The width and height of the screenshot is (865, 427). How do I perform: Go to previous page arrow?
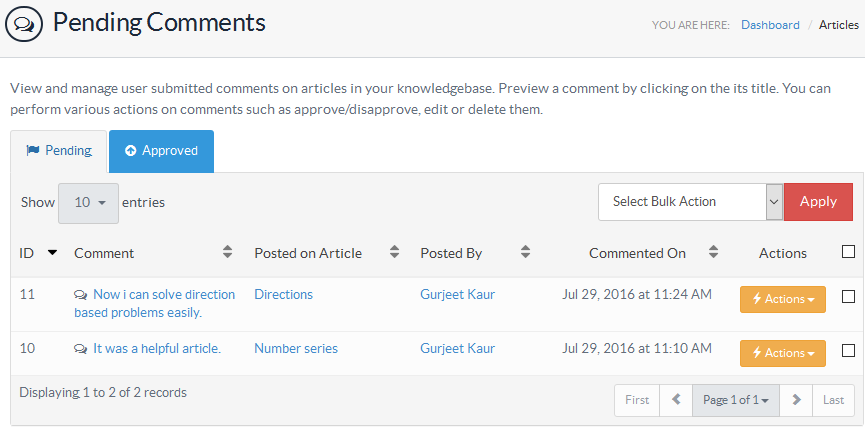[676, 400]
